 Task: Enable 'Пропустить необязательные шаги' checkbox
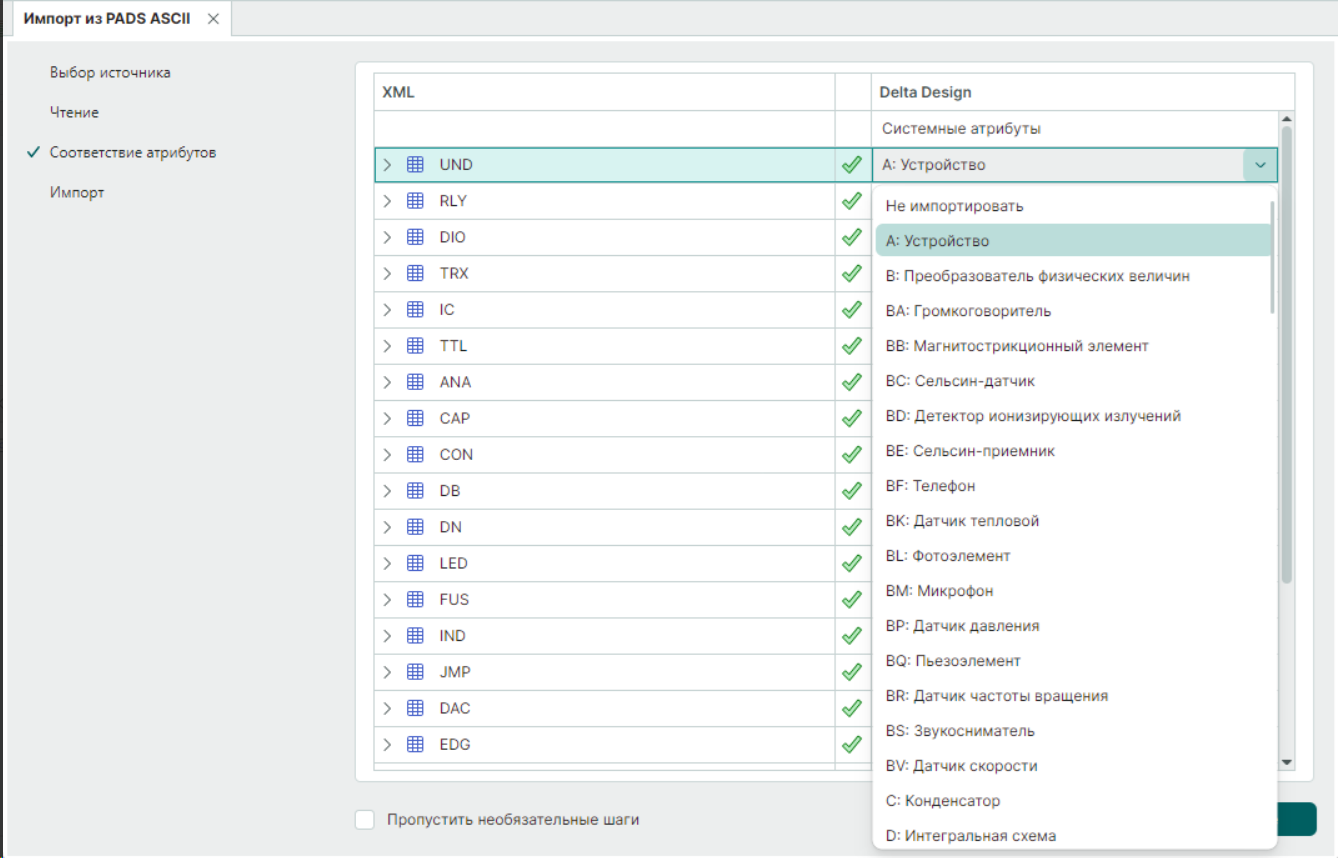tap(365, 820)
